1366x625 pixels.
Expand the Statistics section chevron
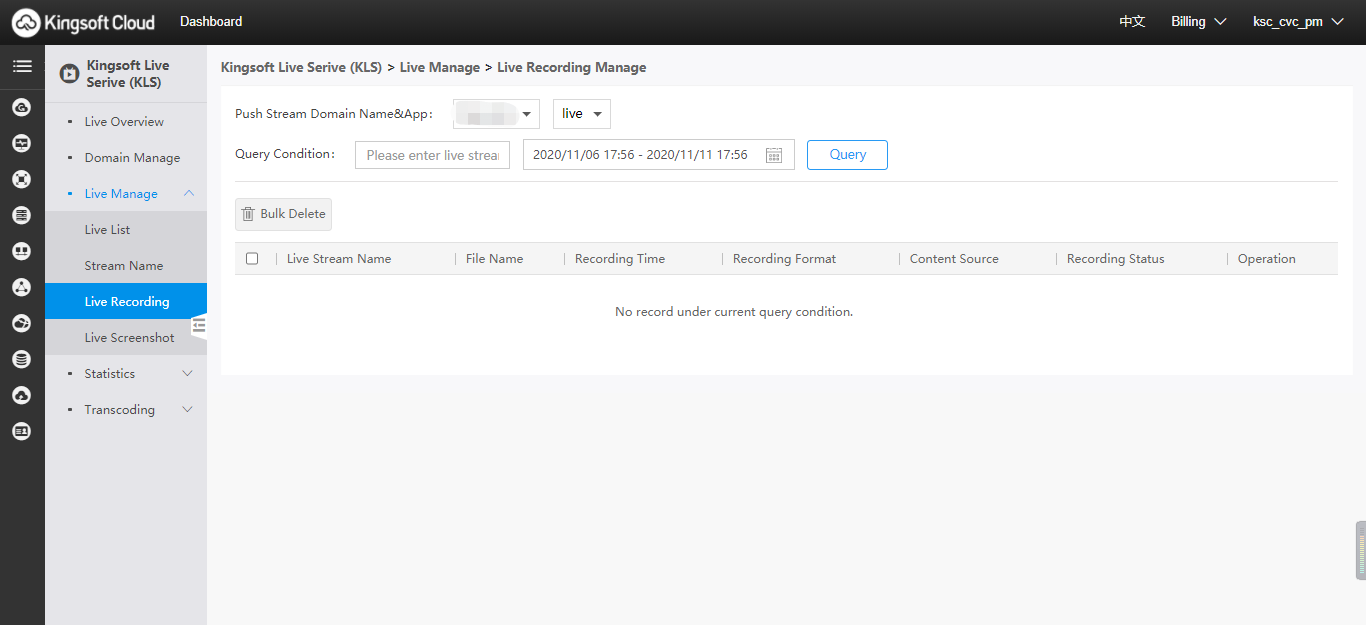click(x=188, y=374)
